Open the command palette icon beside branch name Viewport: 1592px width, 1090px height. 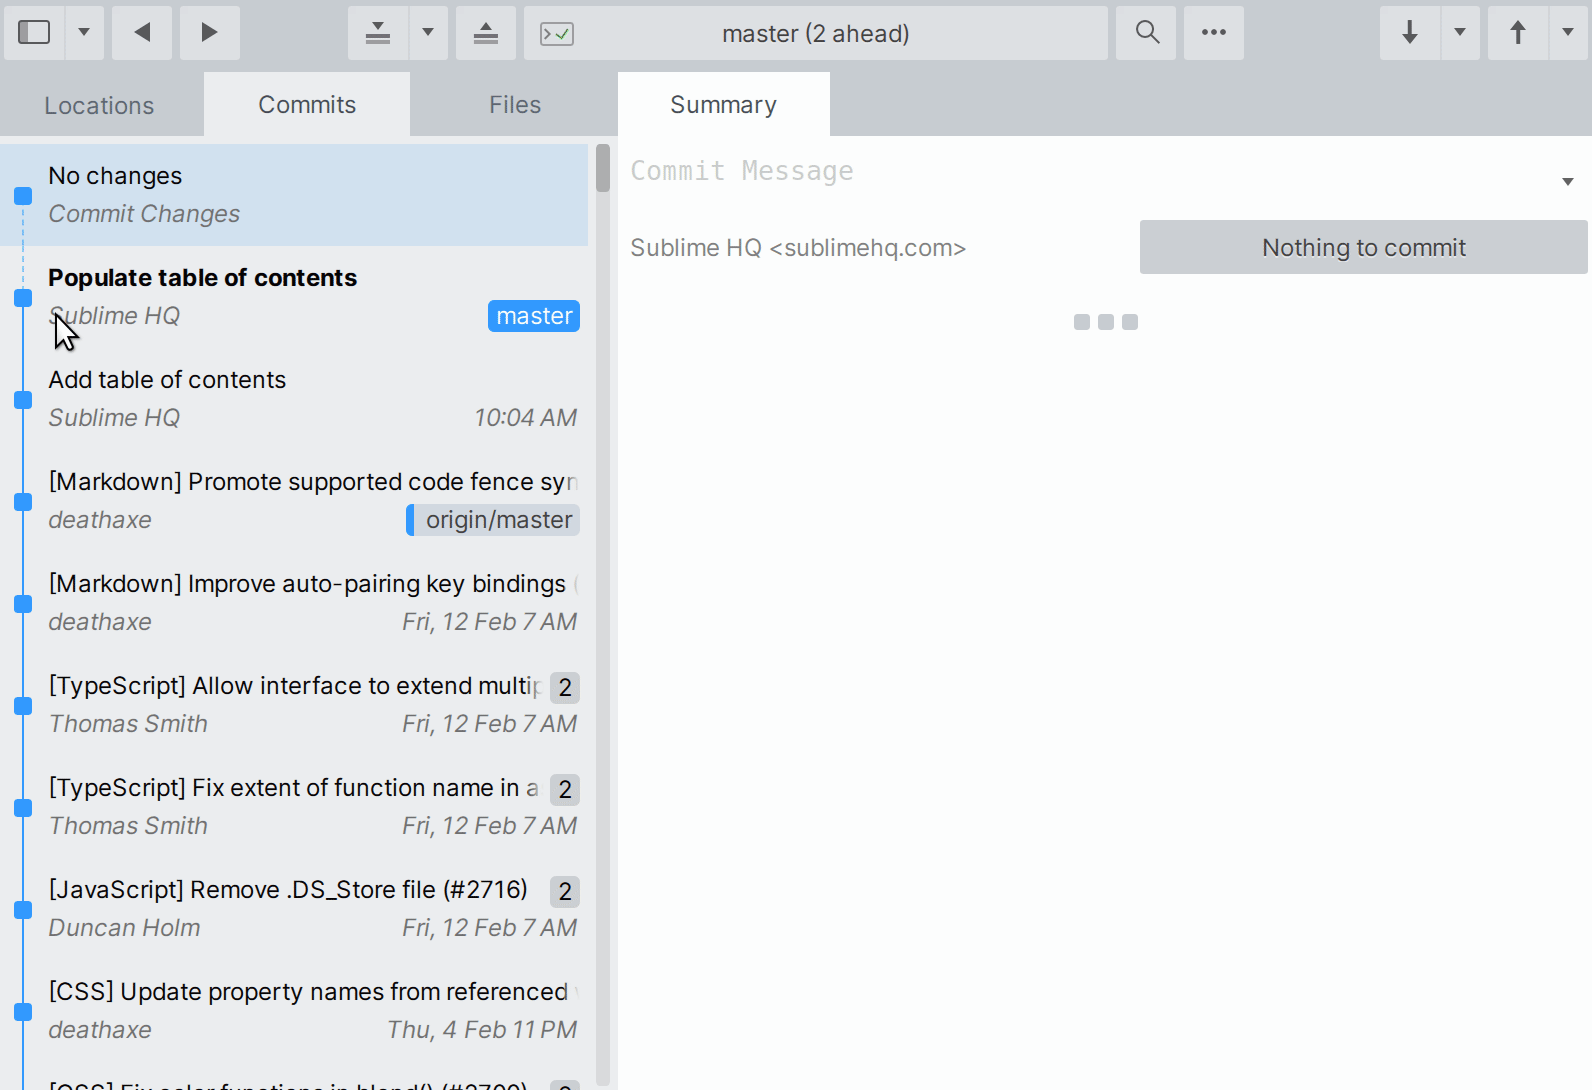[557, 34]
